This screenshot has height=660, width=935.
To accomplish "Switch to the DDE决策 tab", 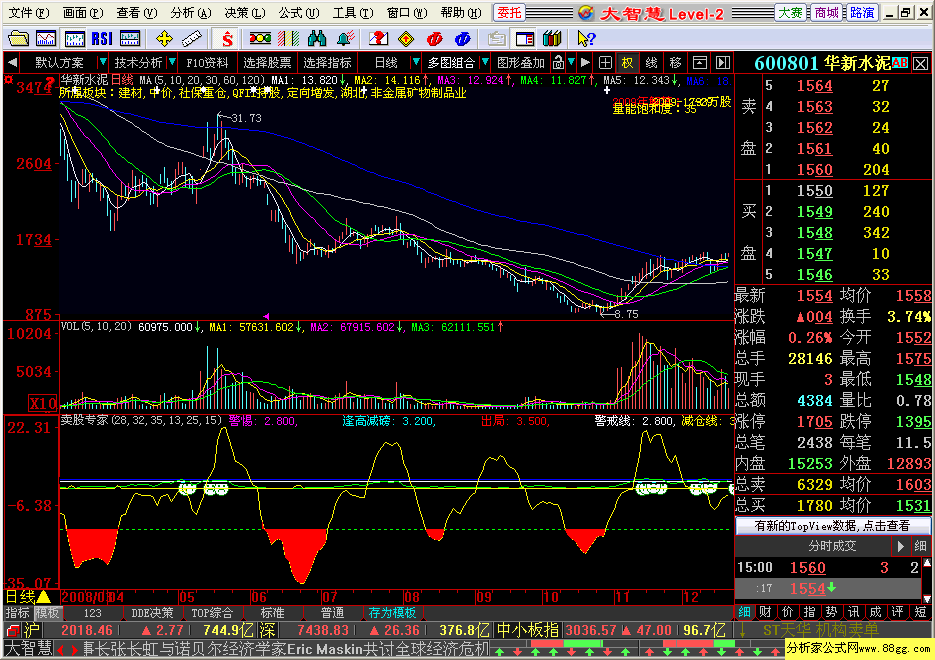I will coord(152,613).
